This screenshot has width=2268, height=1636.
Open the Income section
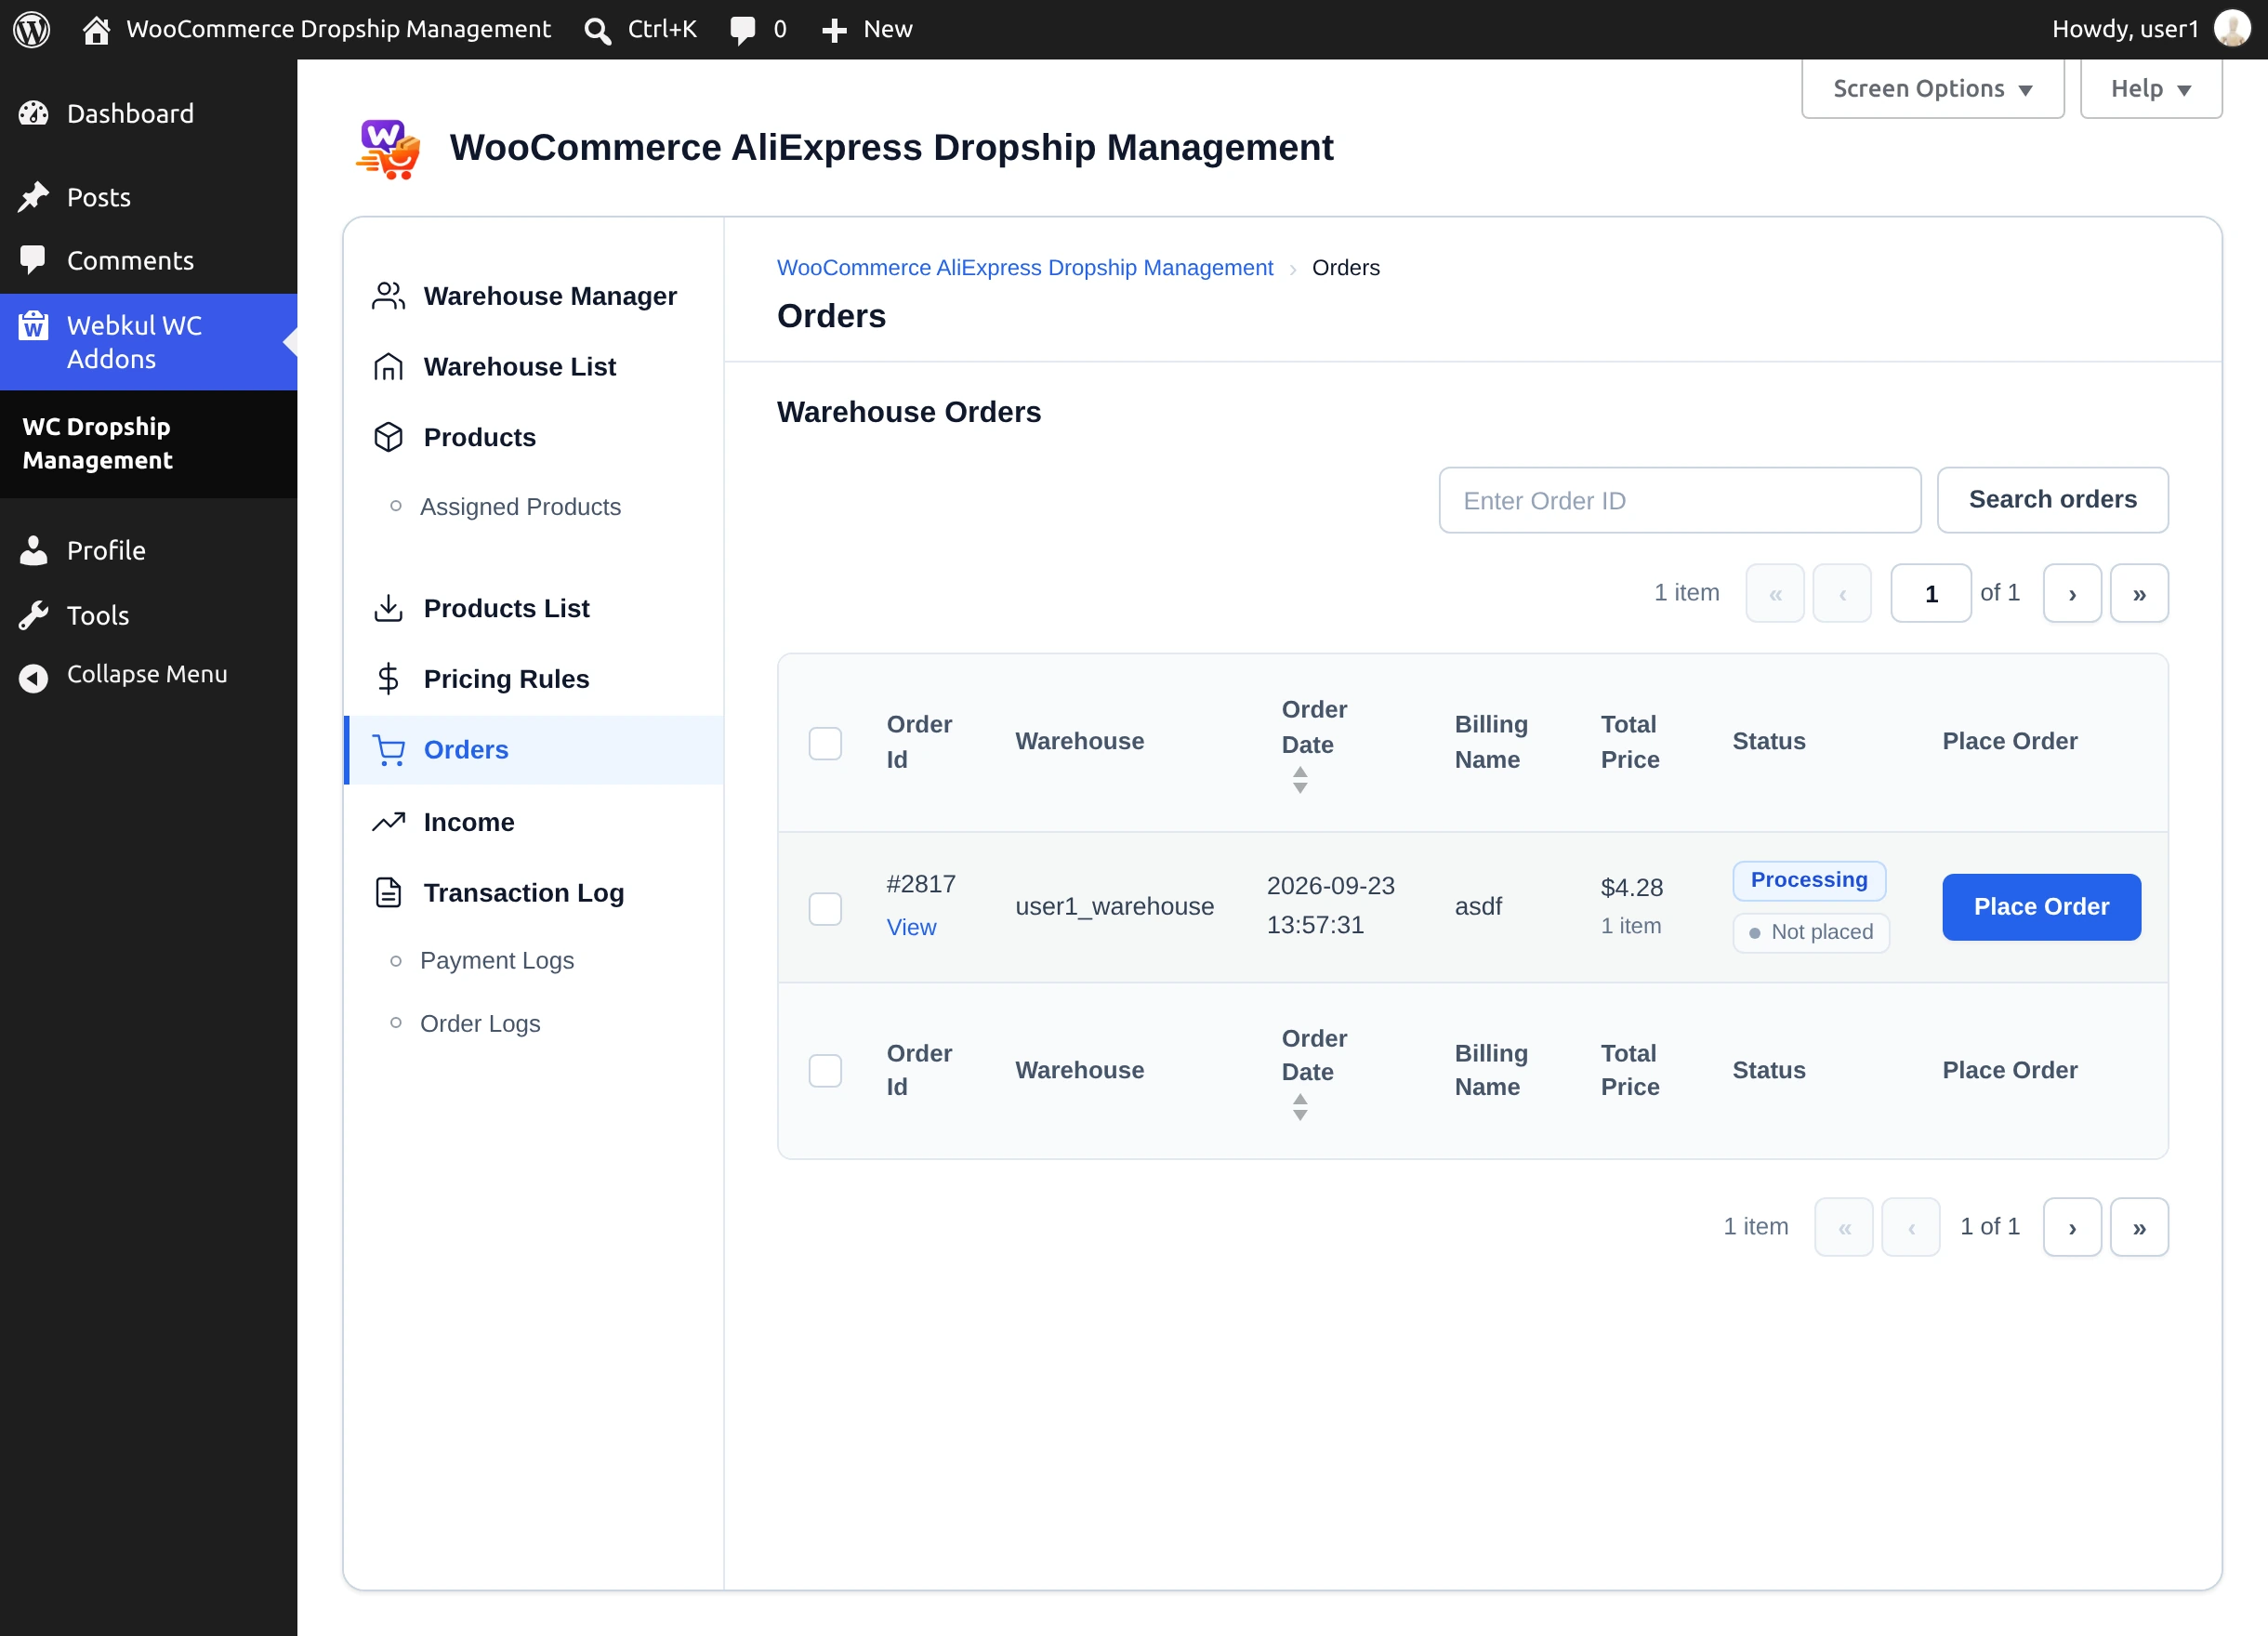(534, 822)
